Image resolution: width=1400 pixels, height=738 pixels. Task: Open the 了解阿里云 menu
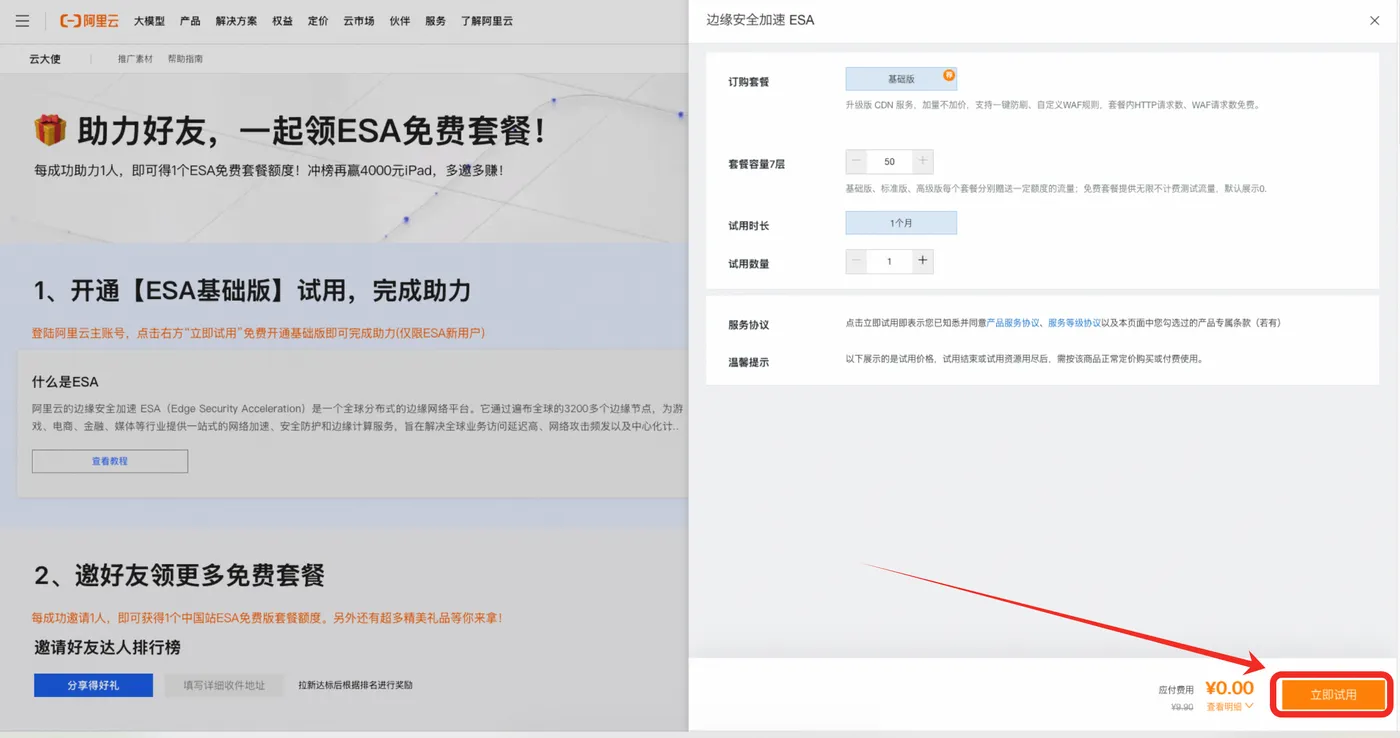487,21
